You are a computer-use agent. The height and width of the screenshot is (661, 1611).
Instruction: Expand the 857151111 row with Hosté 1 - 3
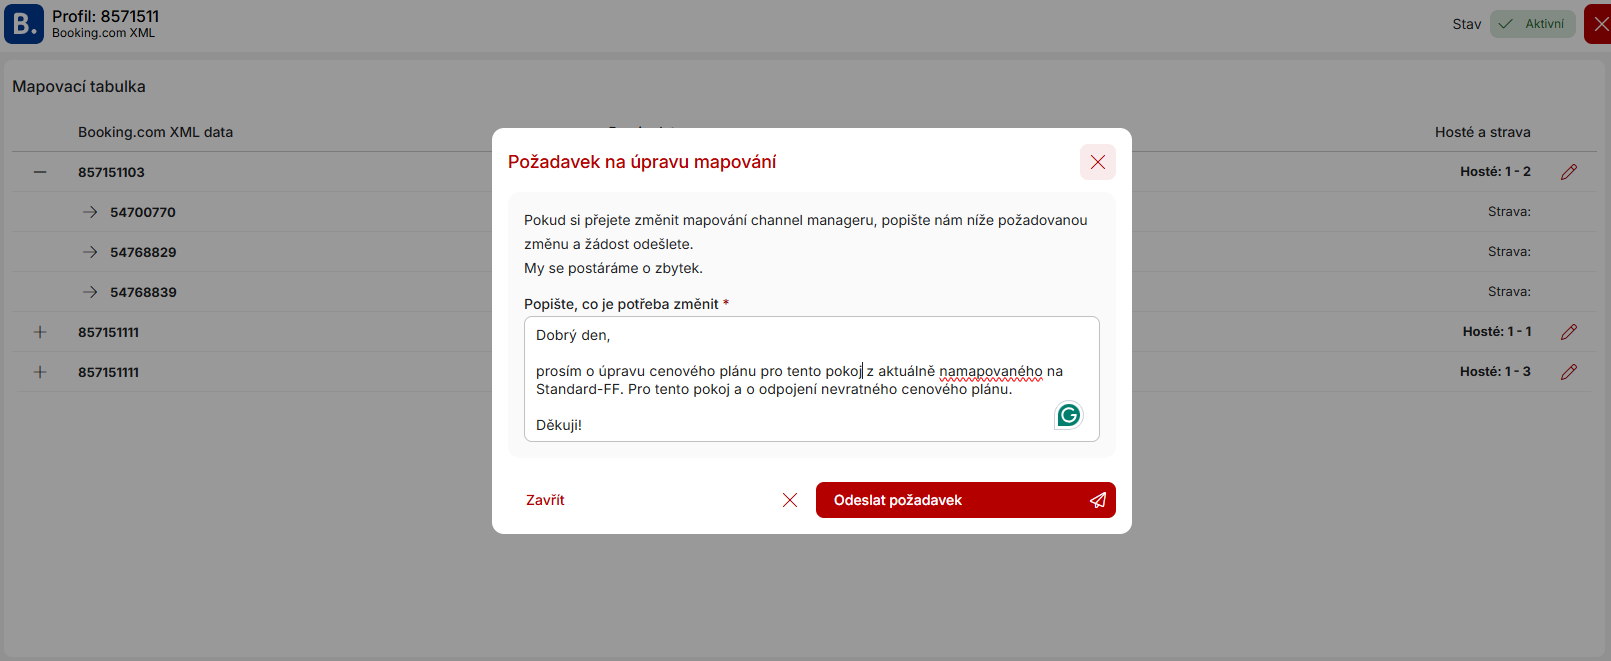point(40,372)
